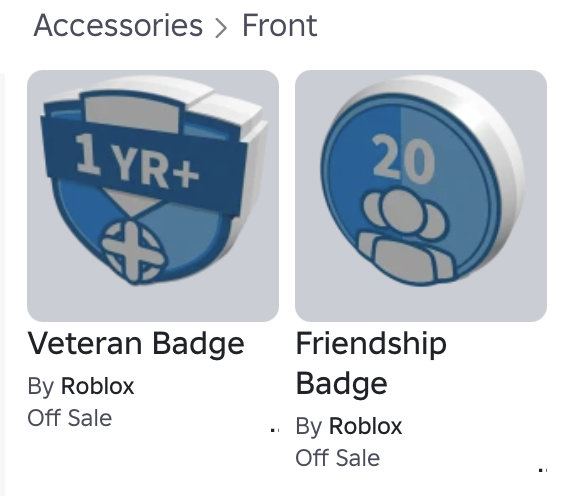Click Off Sale label under Veteran Badge
This screenshot has width=572, height=496.
coord(70,418)
